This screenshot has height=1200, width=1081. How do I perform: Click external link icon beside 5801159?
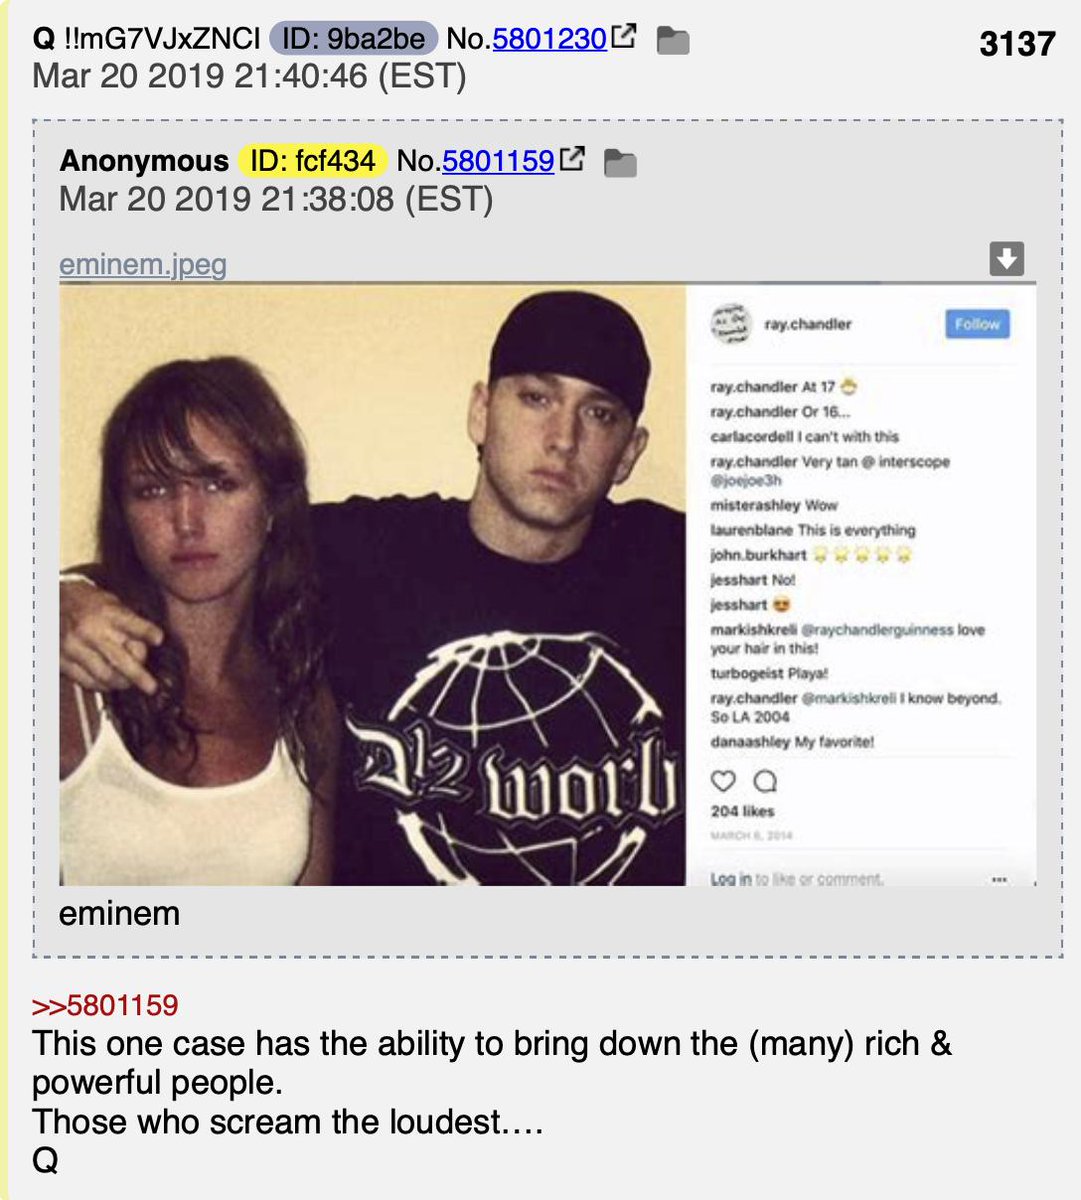pyautogui.click(x=572, y=159)
